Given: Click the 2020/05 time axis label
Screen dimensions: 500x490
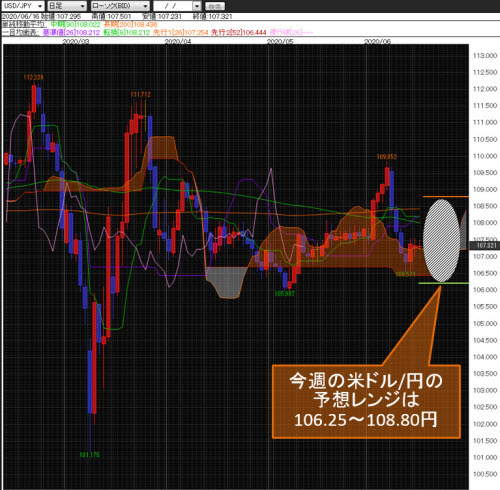Looking at the screenshot, I should [280, 41].
